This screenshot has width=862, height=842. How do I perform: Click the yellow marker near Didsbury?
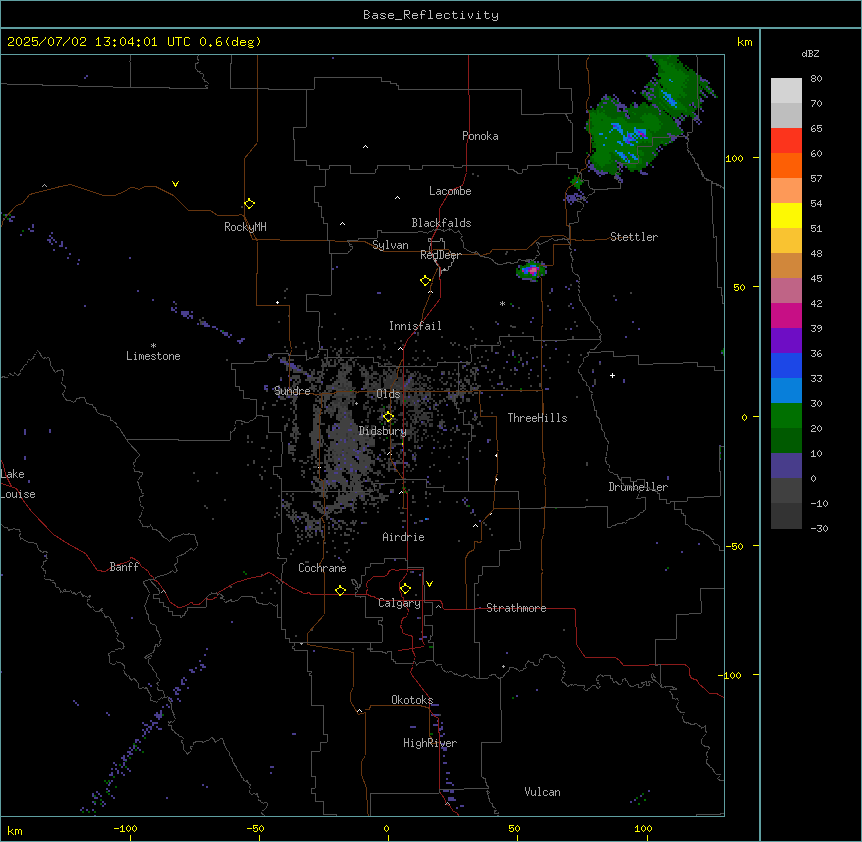[x=388, y=417]
